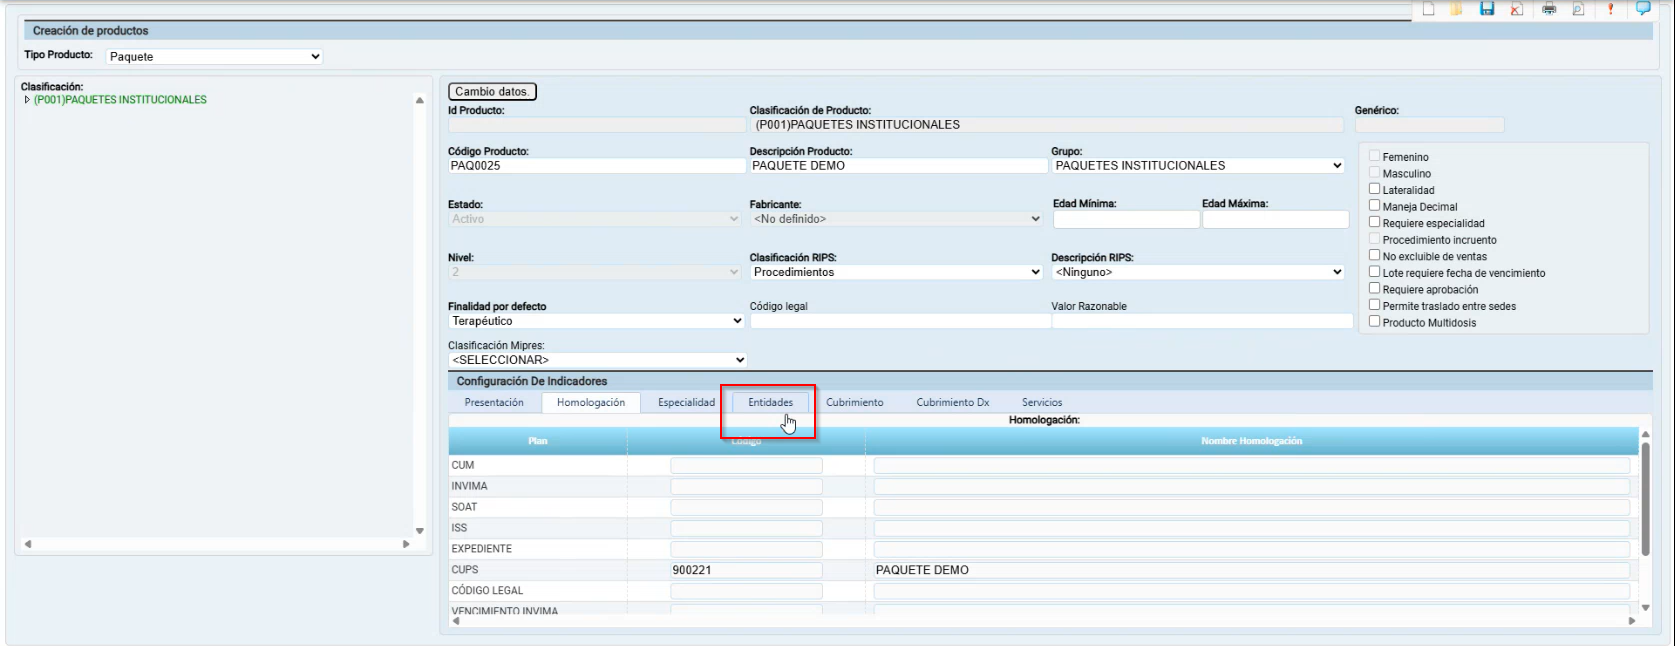Click the classification panel scroll-down arrow
The image size is (1675, 646).
420,531
